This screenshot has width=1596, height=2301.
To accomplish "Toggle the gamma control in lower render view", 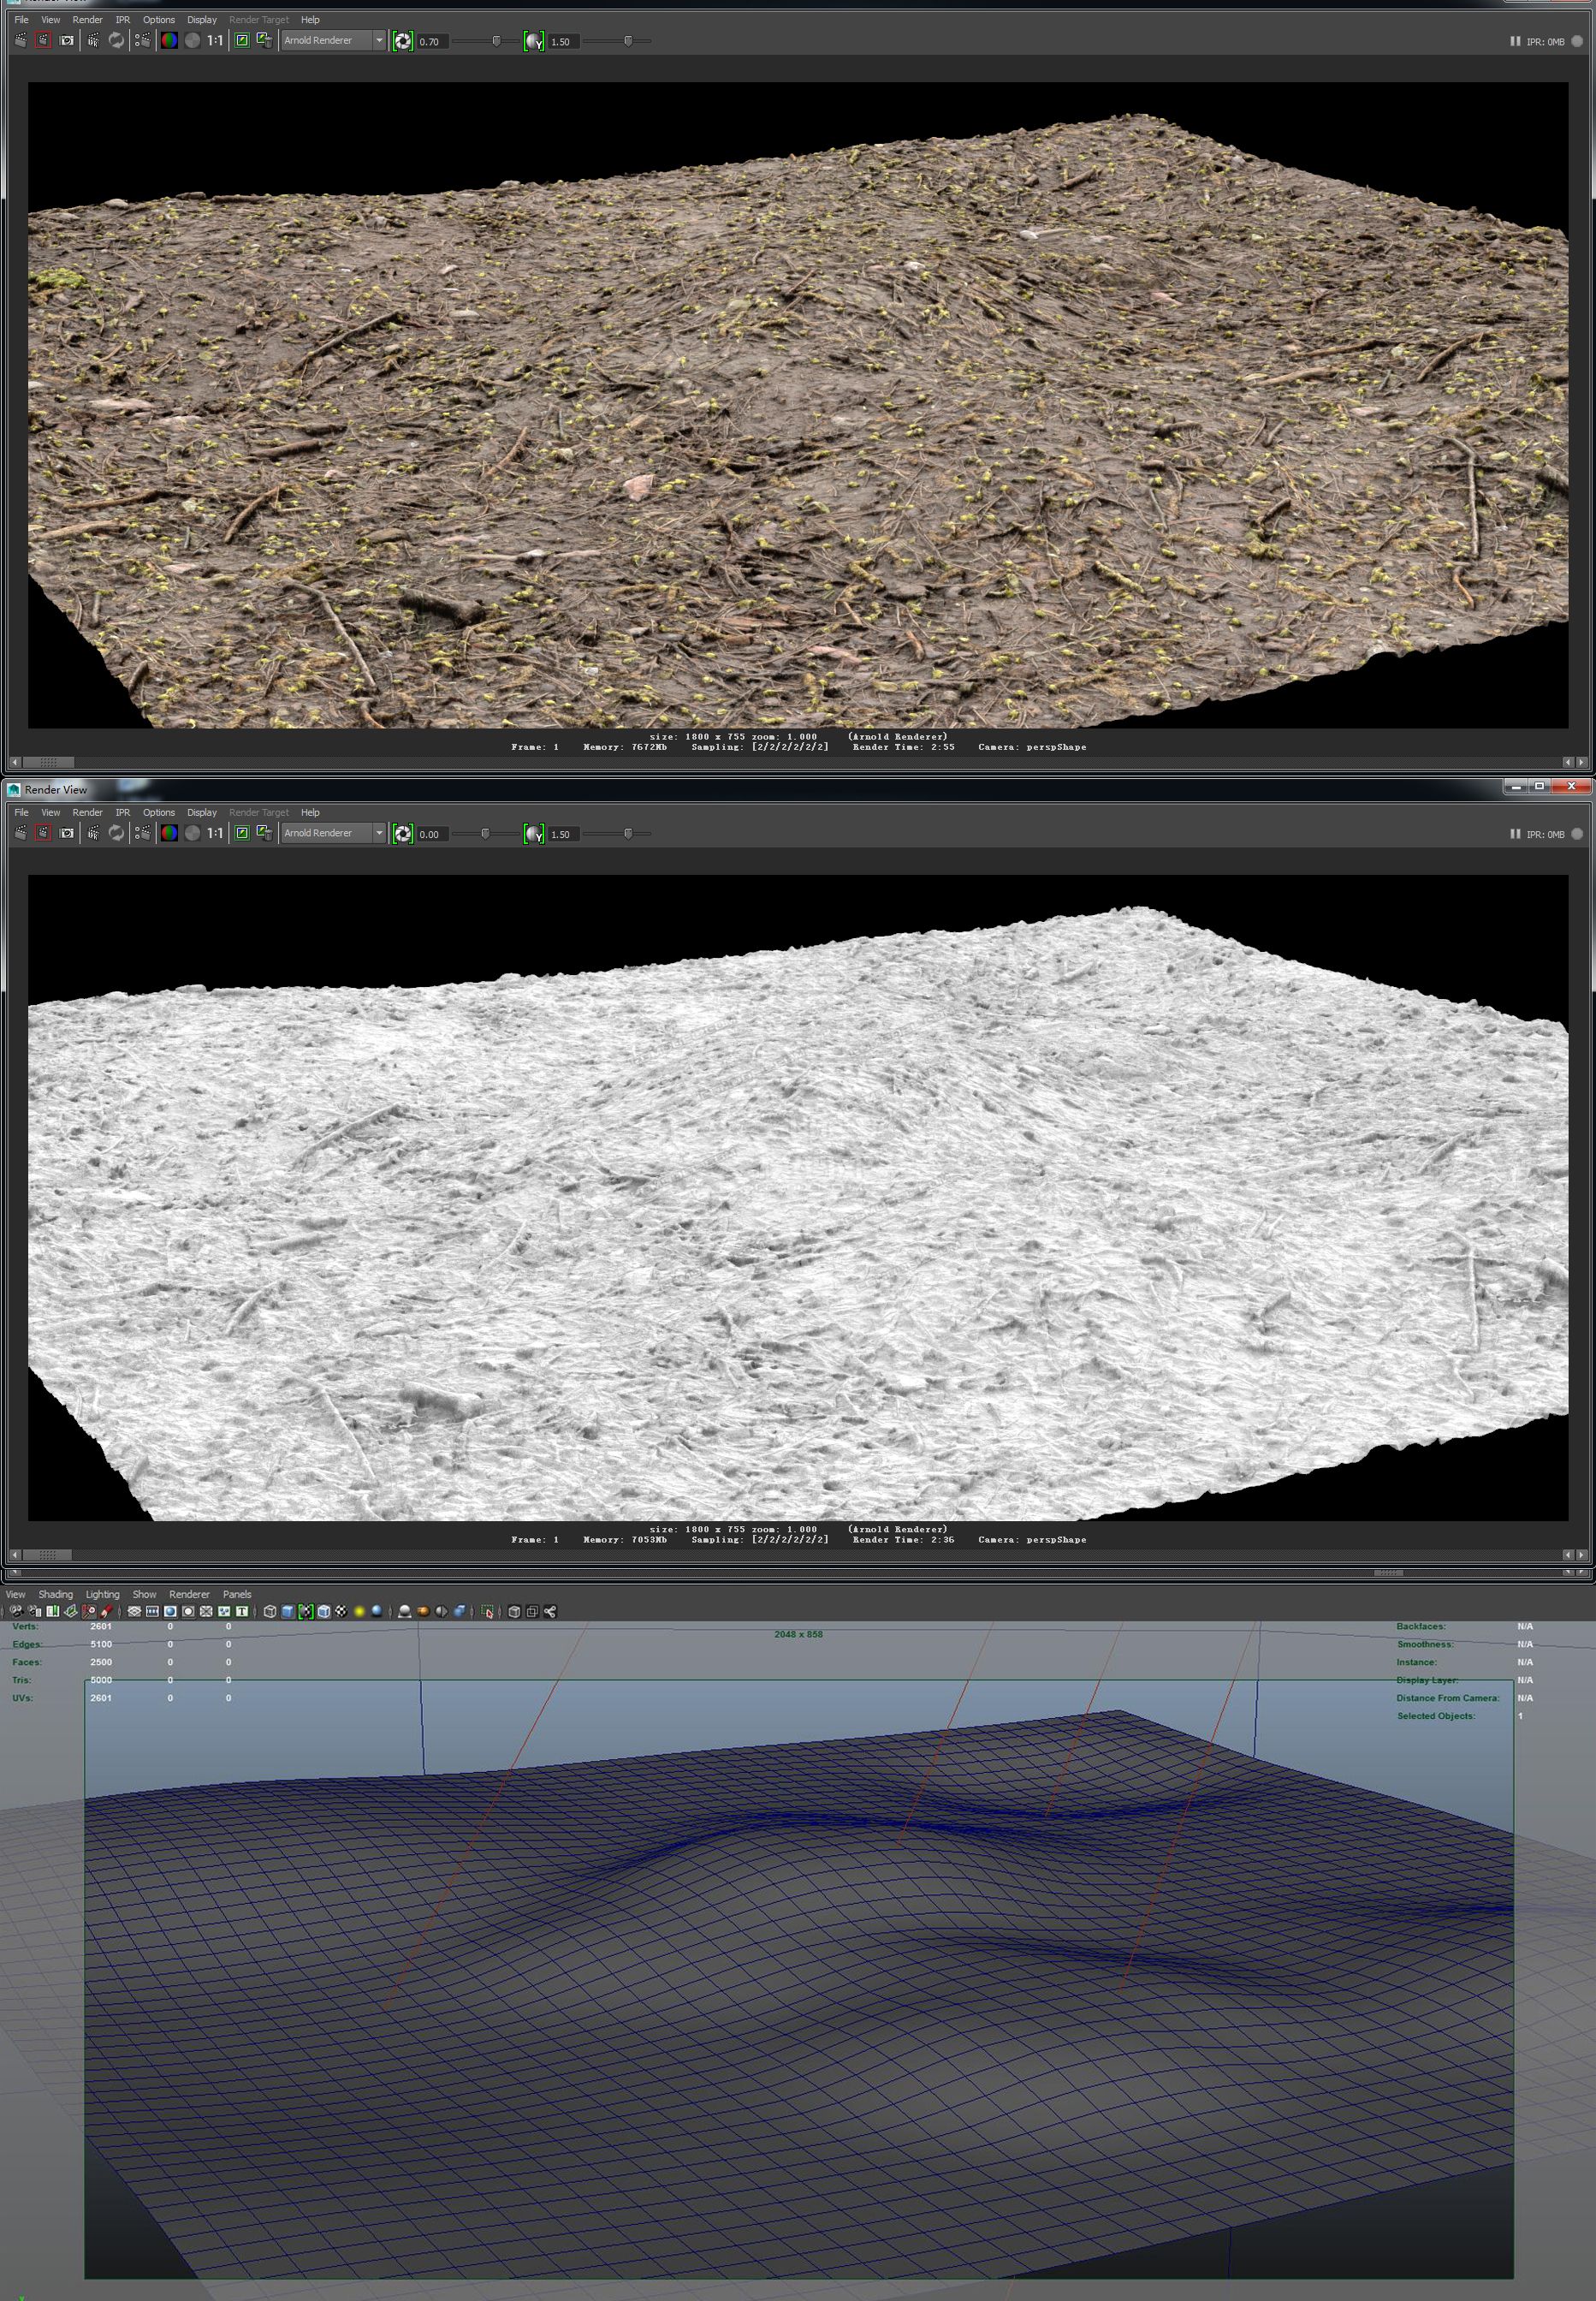I will click(534, 834).
